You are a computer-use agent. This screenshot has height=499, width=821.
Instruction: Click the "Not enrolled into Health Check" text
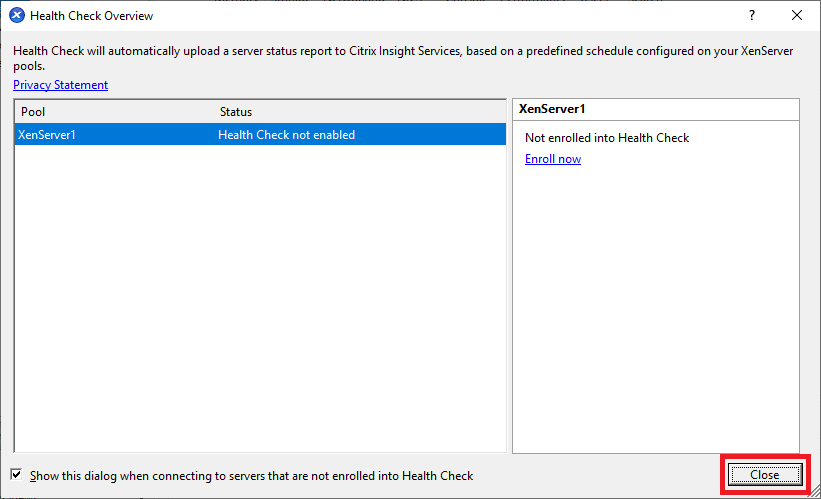pyautogui.click(x=607, y=138)
